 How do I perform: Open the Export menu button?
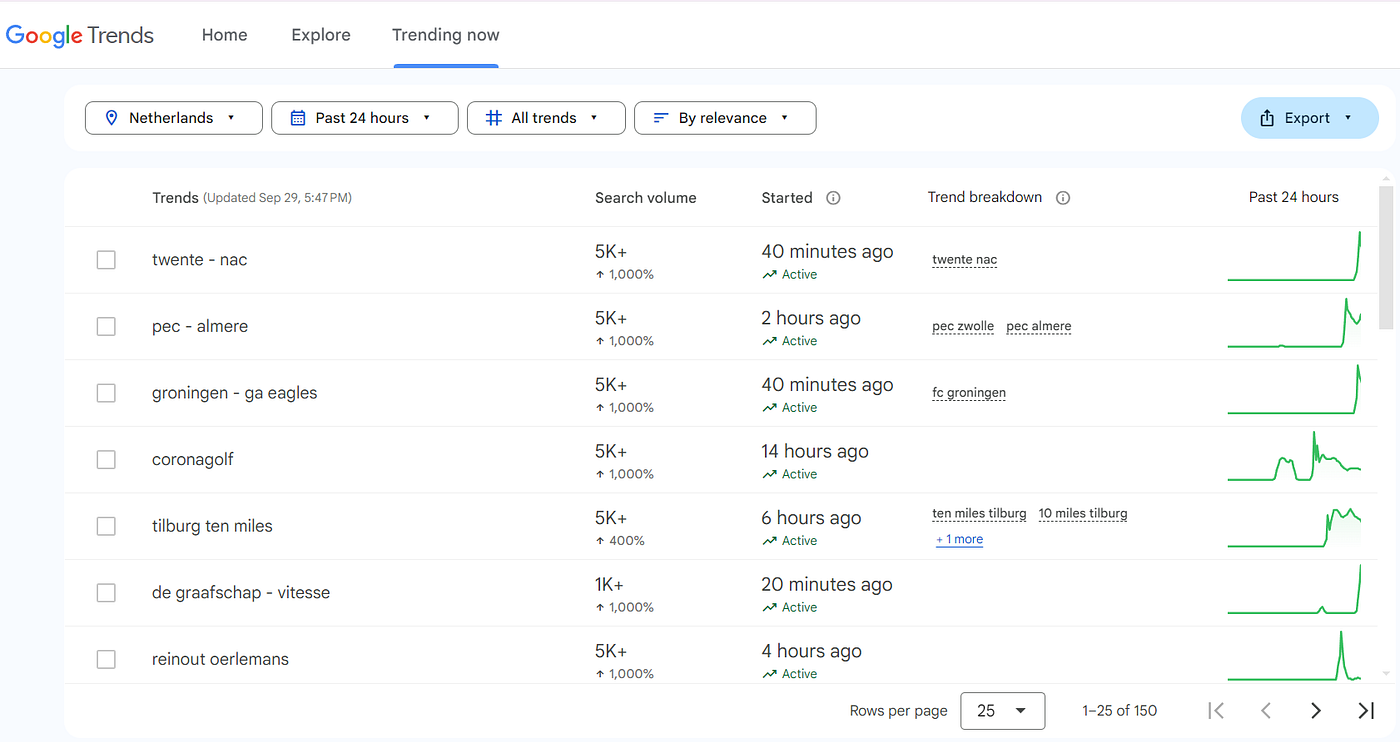[1310, 118]
